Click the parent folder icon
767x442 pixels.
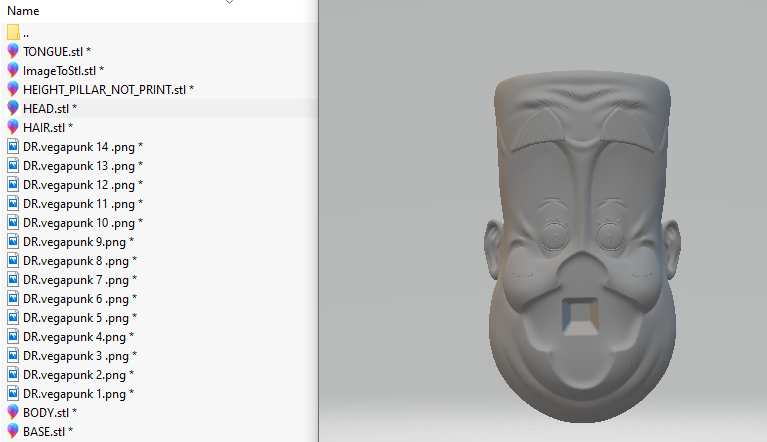13,32
